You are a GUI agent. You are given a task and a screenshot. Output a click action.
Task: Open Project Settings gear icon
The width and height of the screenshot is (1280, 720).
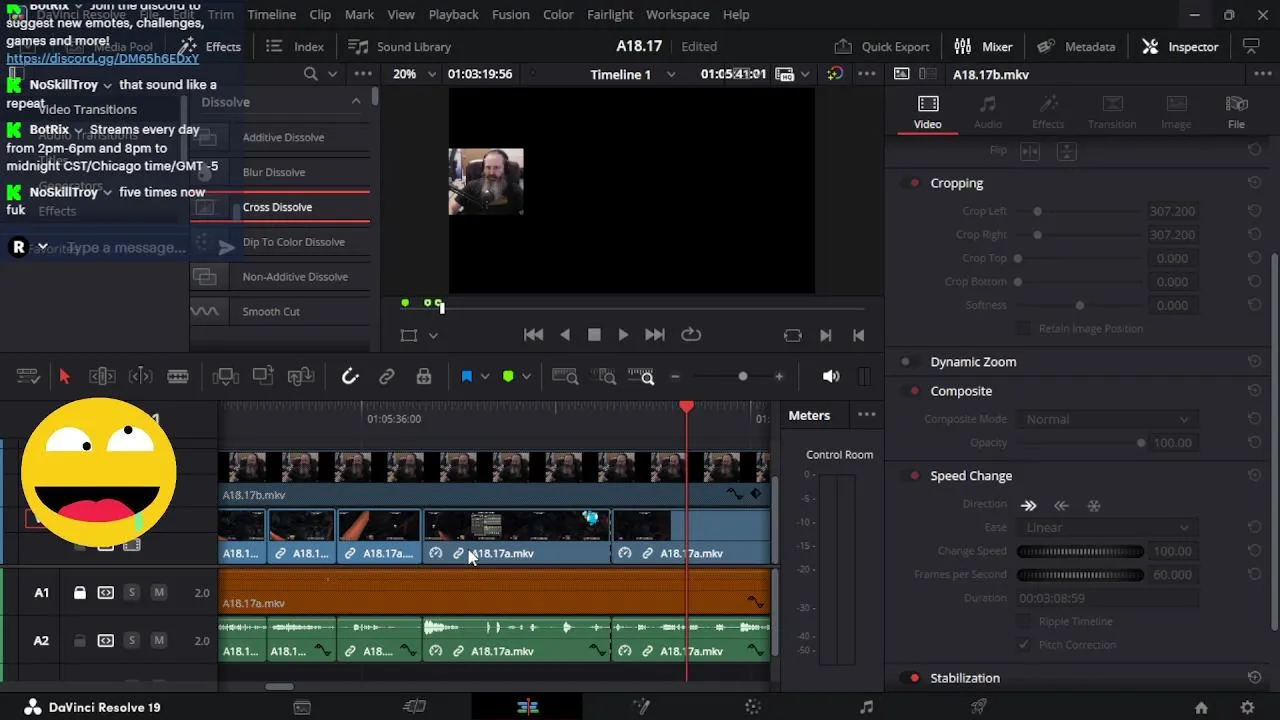[x=1247, y=707]
